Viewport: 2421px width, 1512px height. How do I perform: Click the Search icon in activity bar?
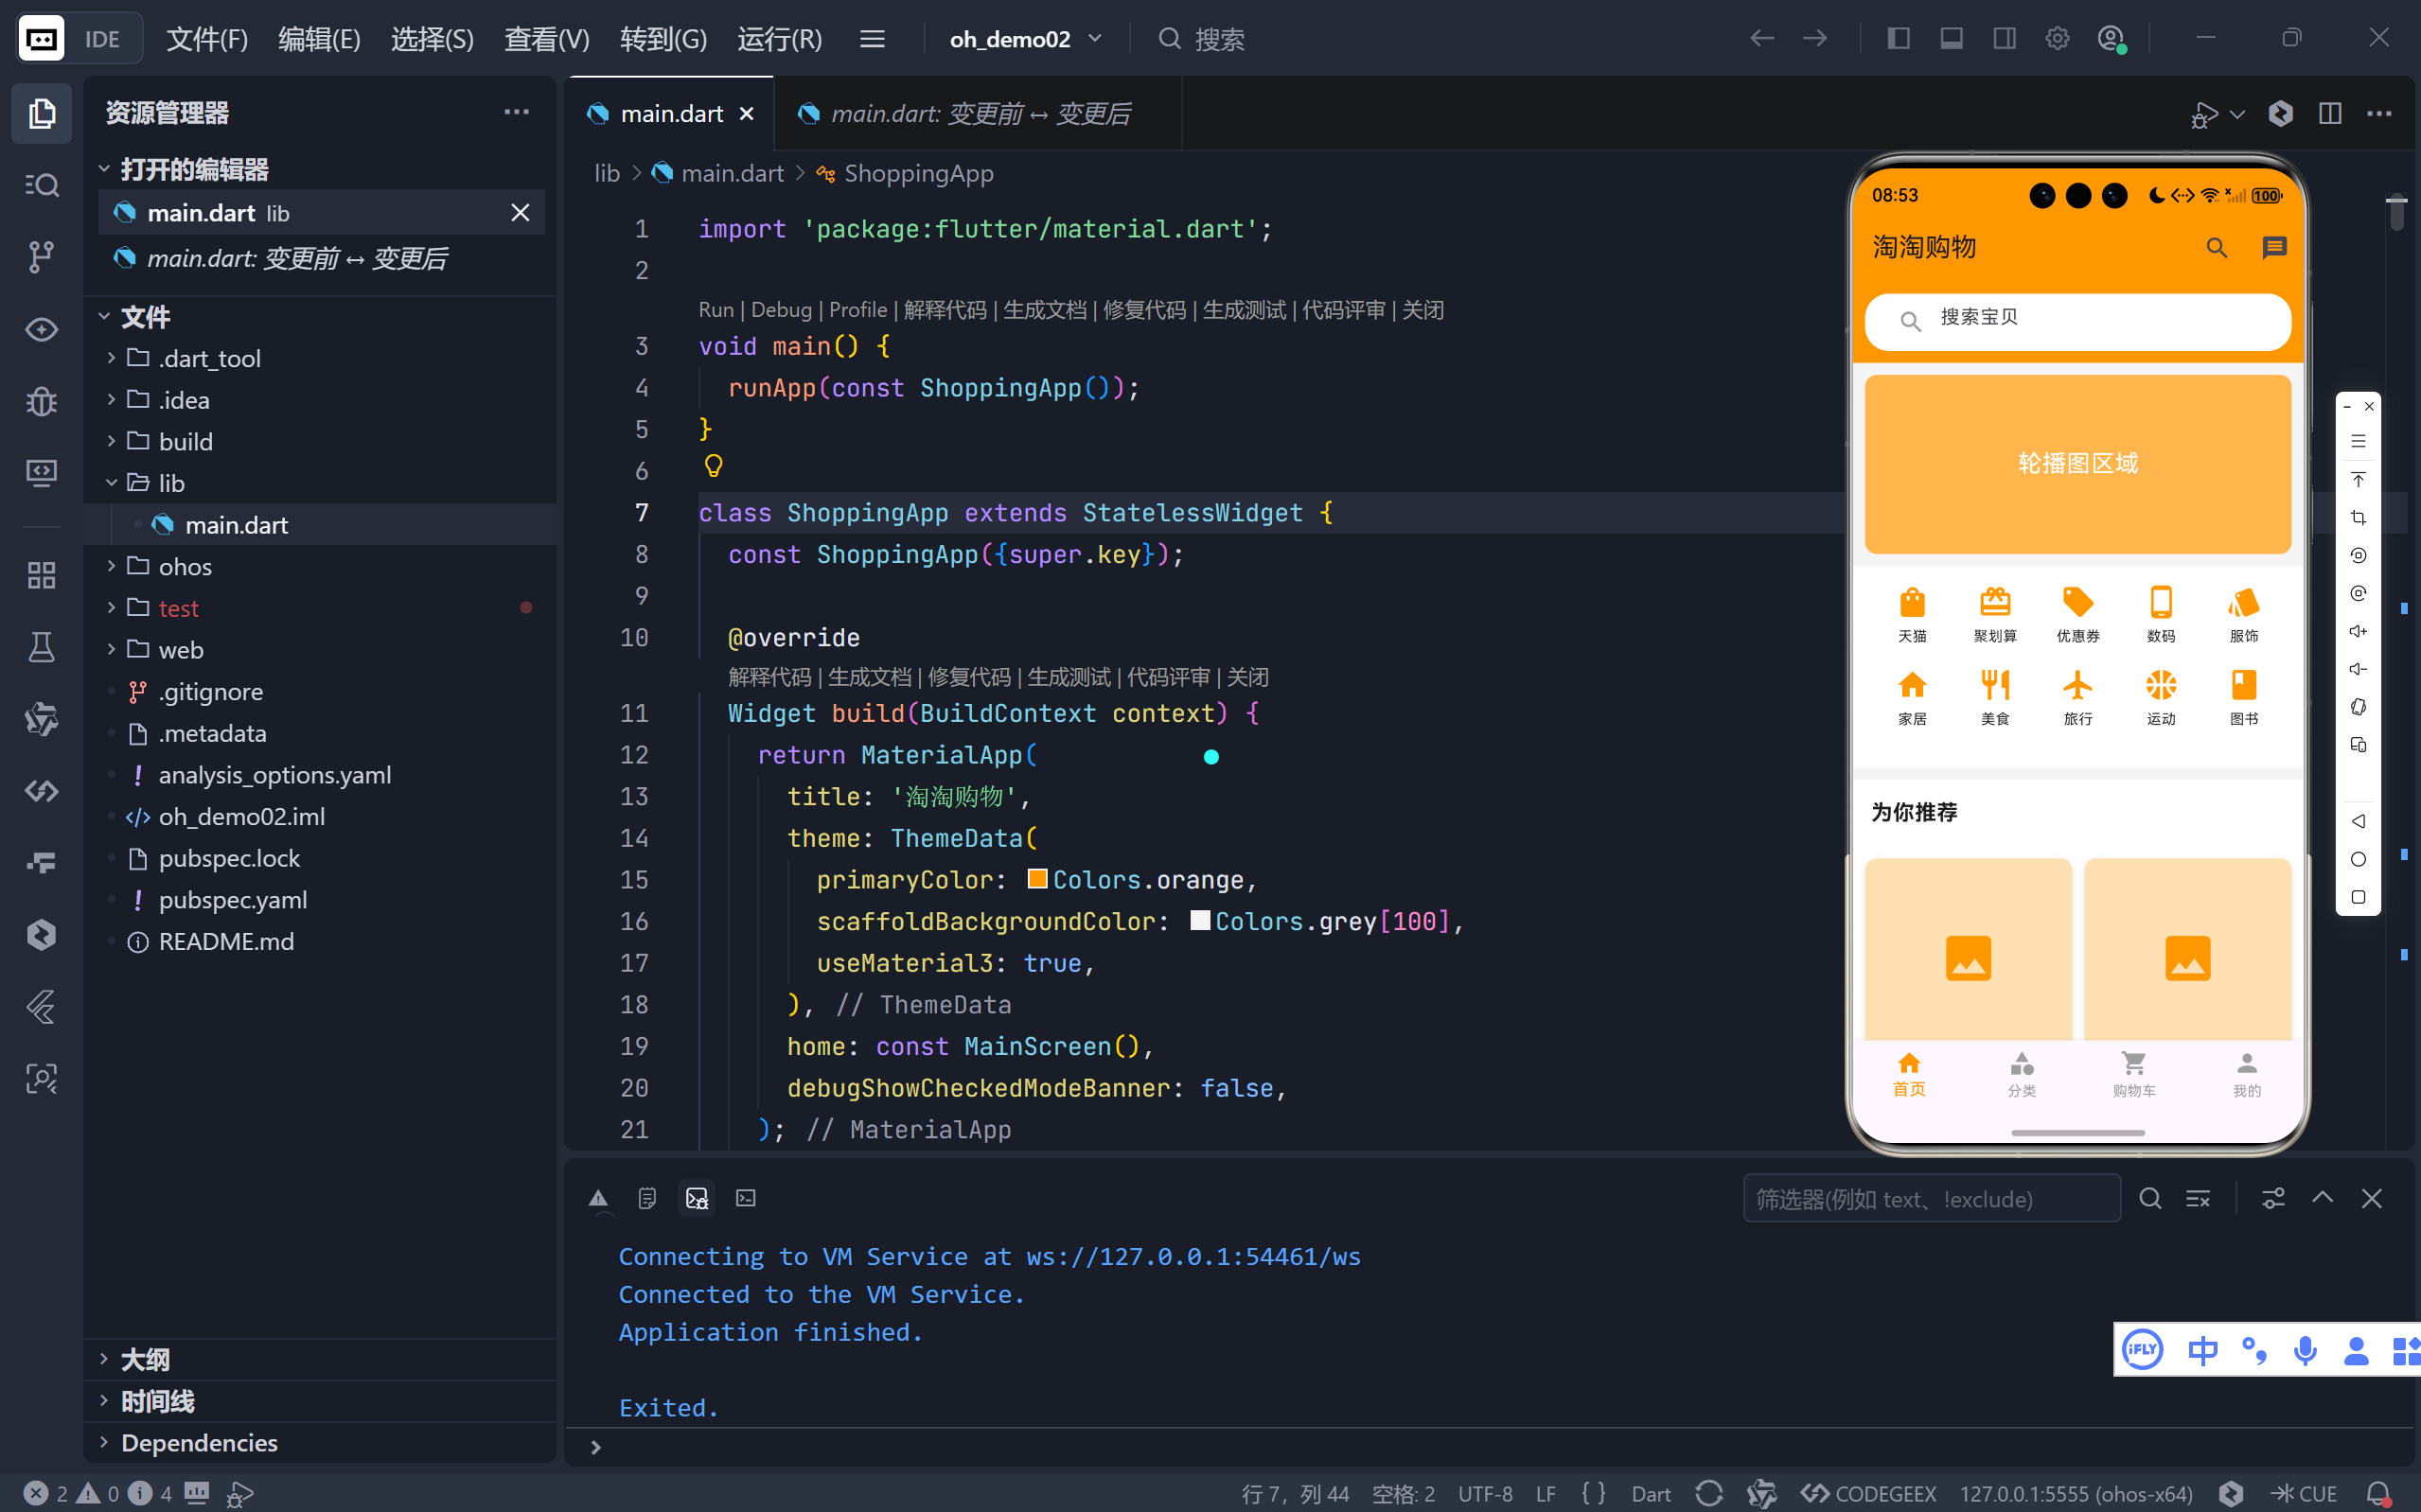pyautogui.click(x=41, y=185)
